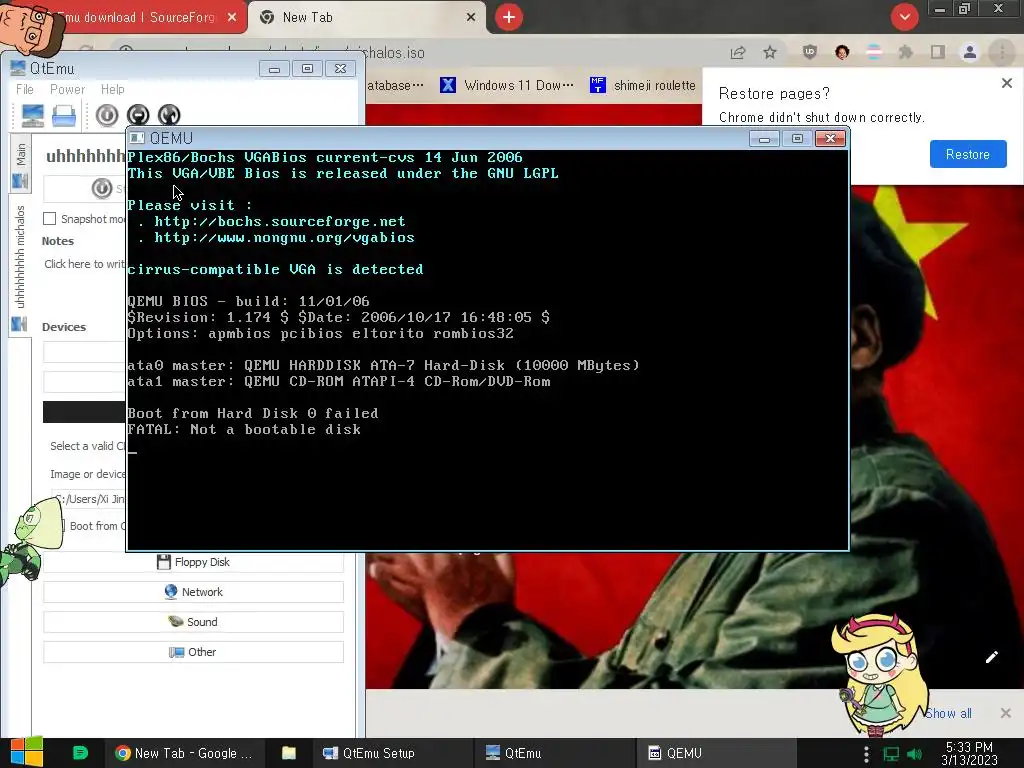Open the uBlock Origin extension icon

(810, 53)
